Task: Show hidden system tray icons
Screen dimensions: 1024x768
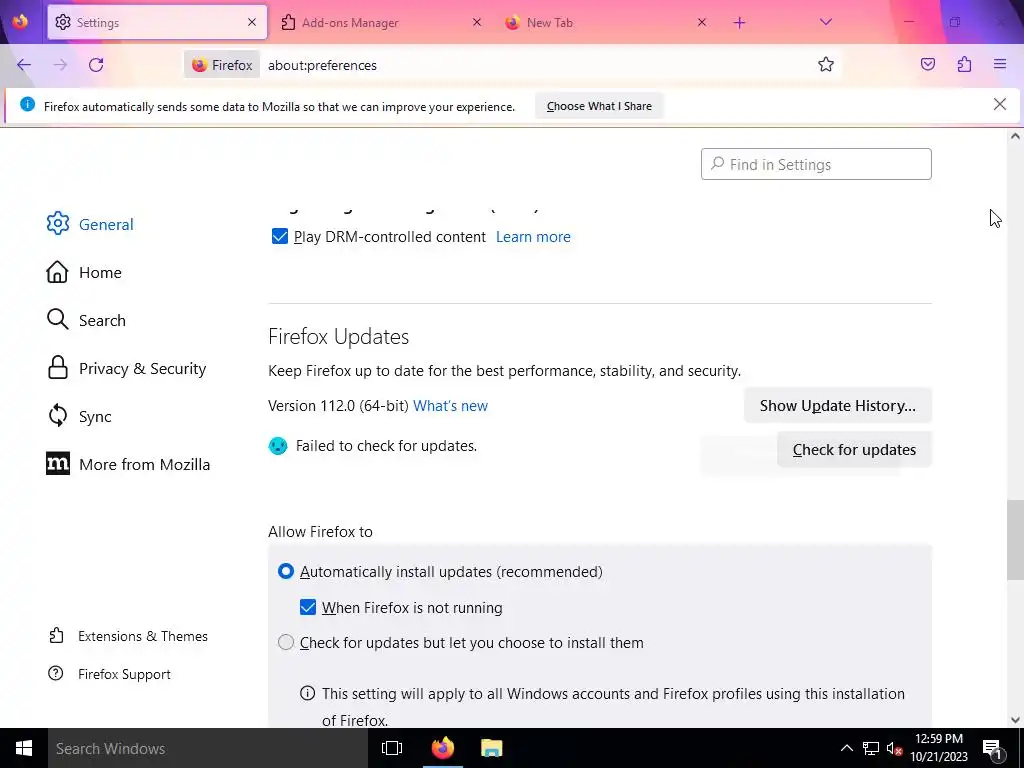Action: (846, 748)
